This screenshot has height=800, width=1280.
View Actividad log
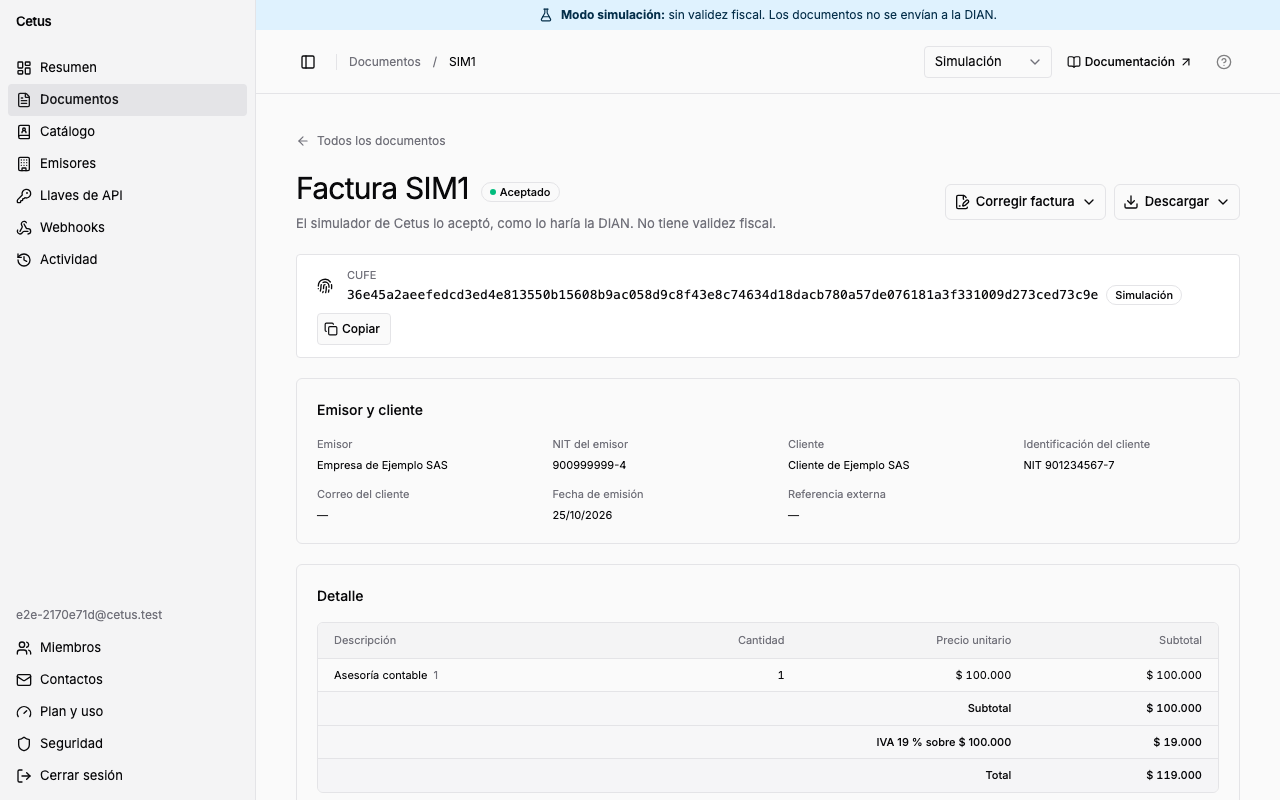(127, 260)
